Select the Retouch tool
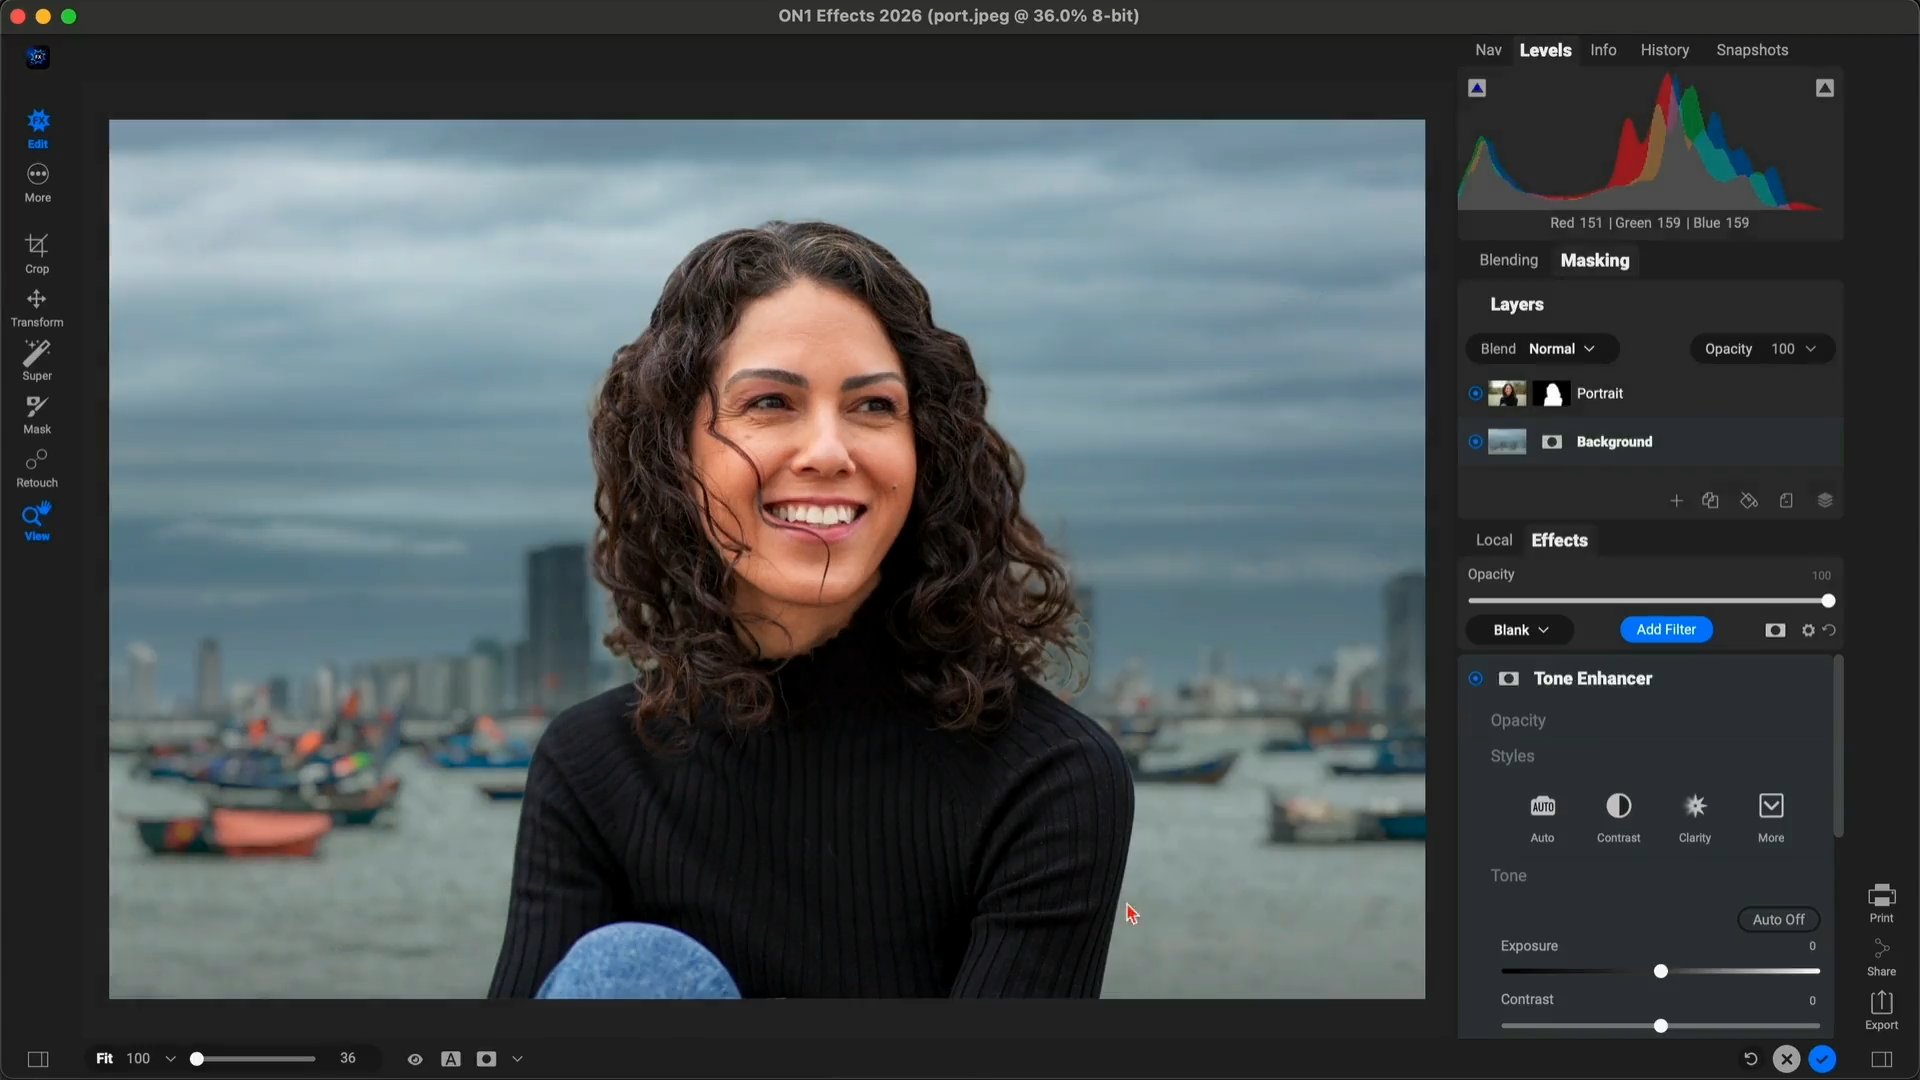The image size is (1920, 1080). pyautogui.click(x=37, y=467)
